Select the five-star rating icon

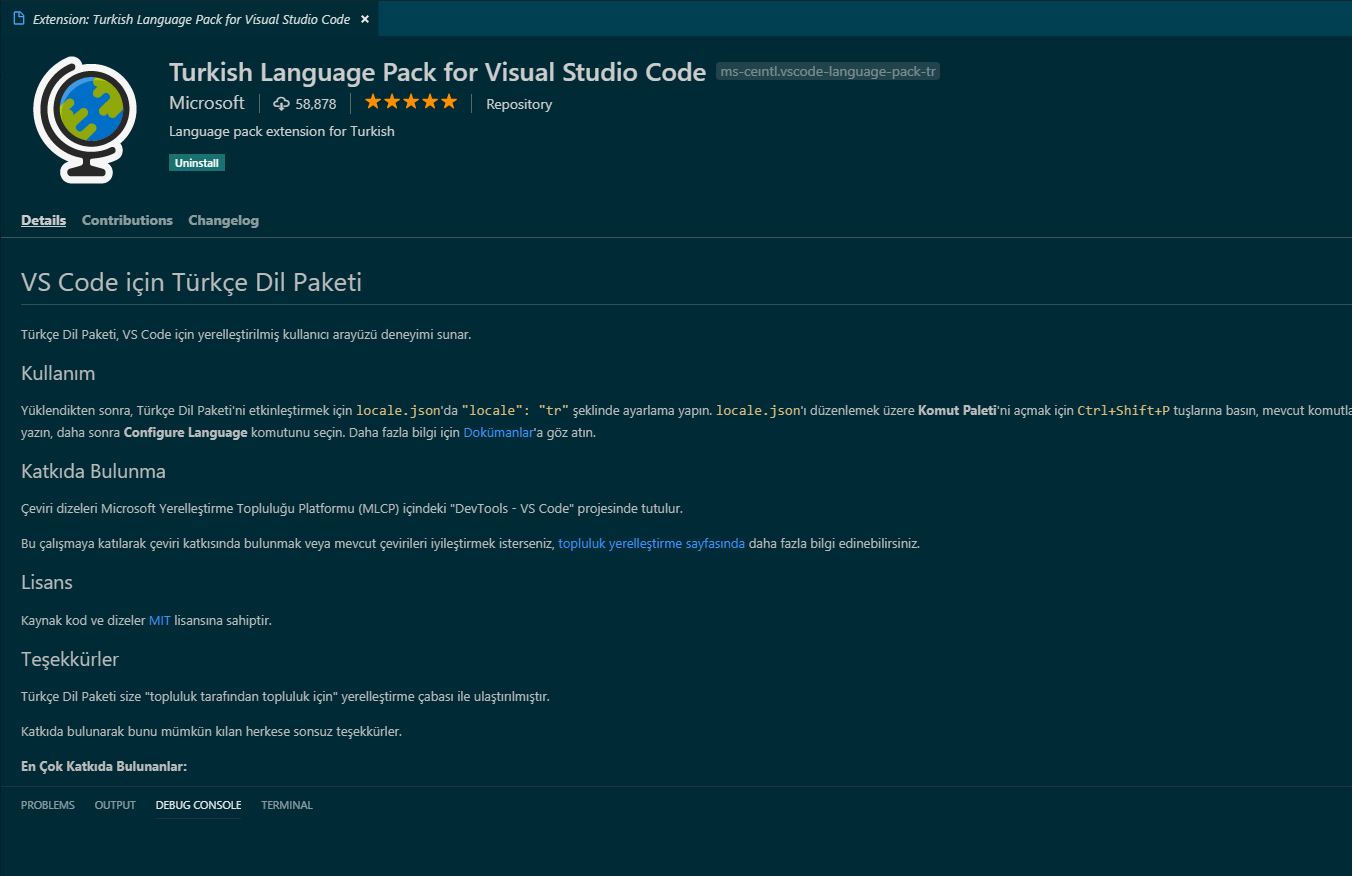(x=410, y=101)
